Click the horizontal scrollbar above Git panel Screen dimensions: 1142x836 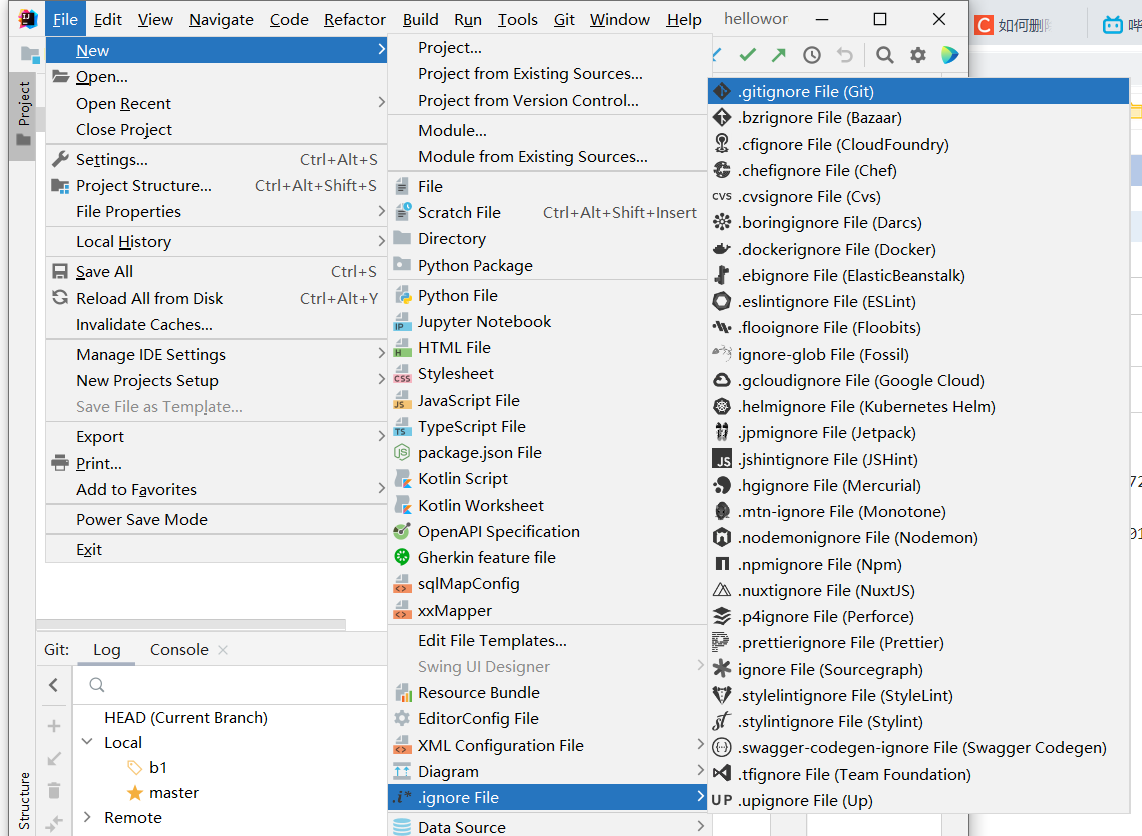tap(191, 624)
